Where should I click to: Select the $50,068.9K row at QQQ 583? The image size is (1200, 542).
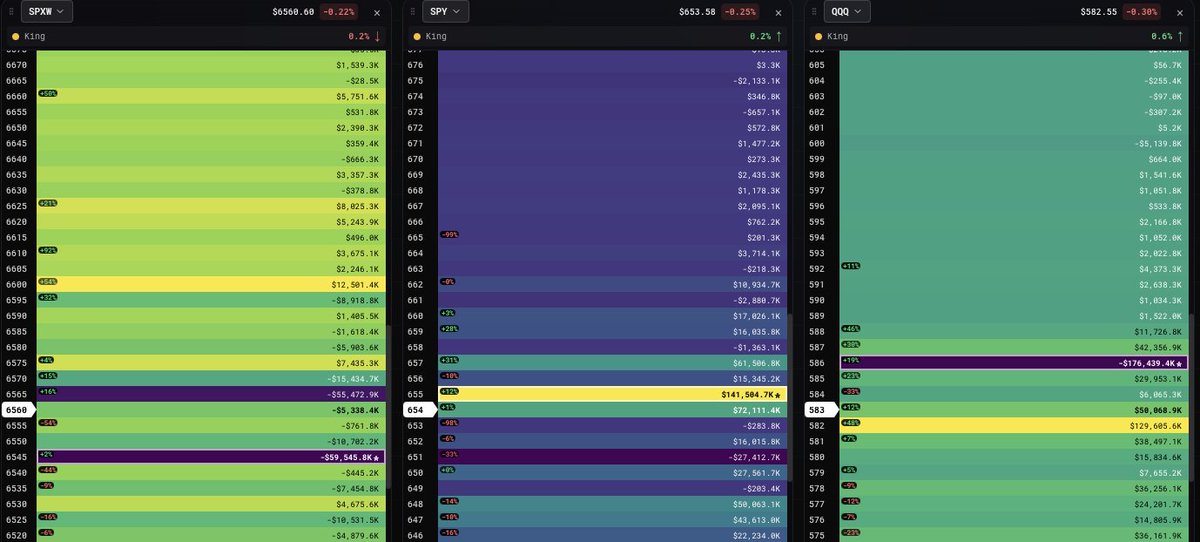[x=1014, y=410]
